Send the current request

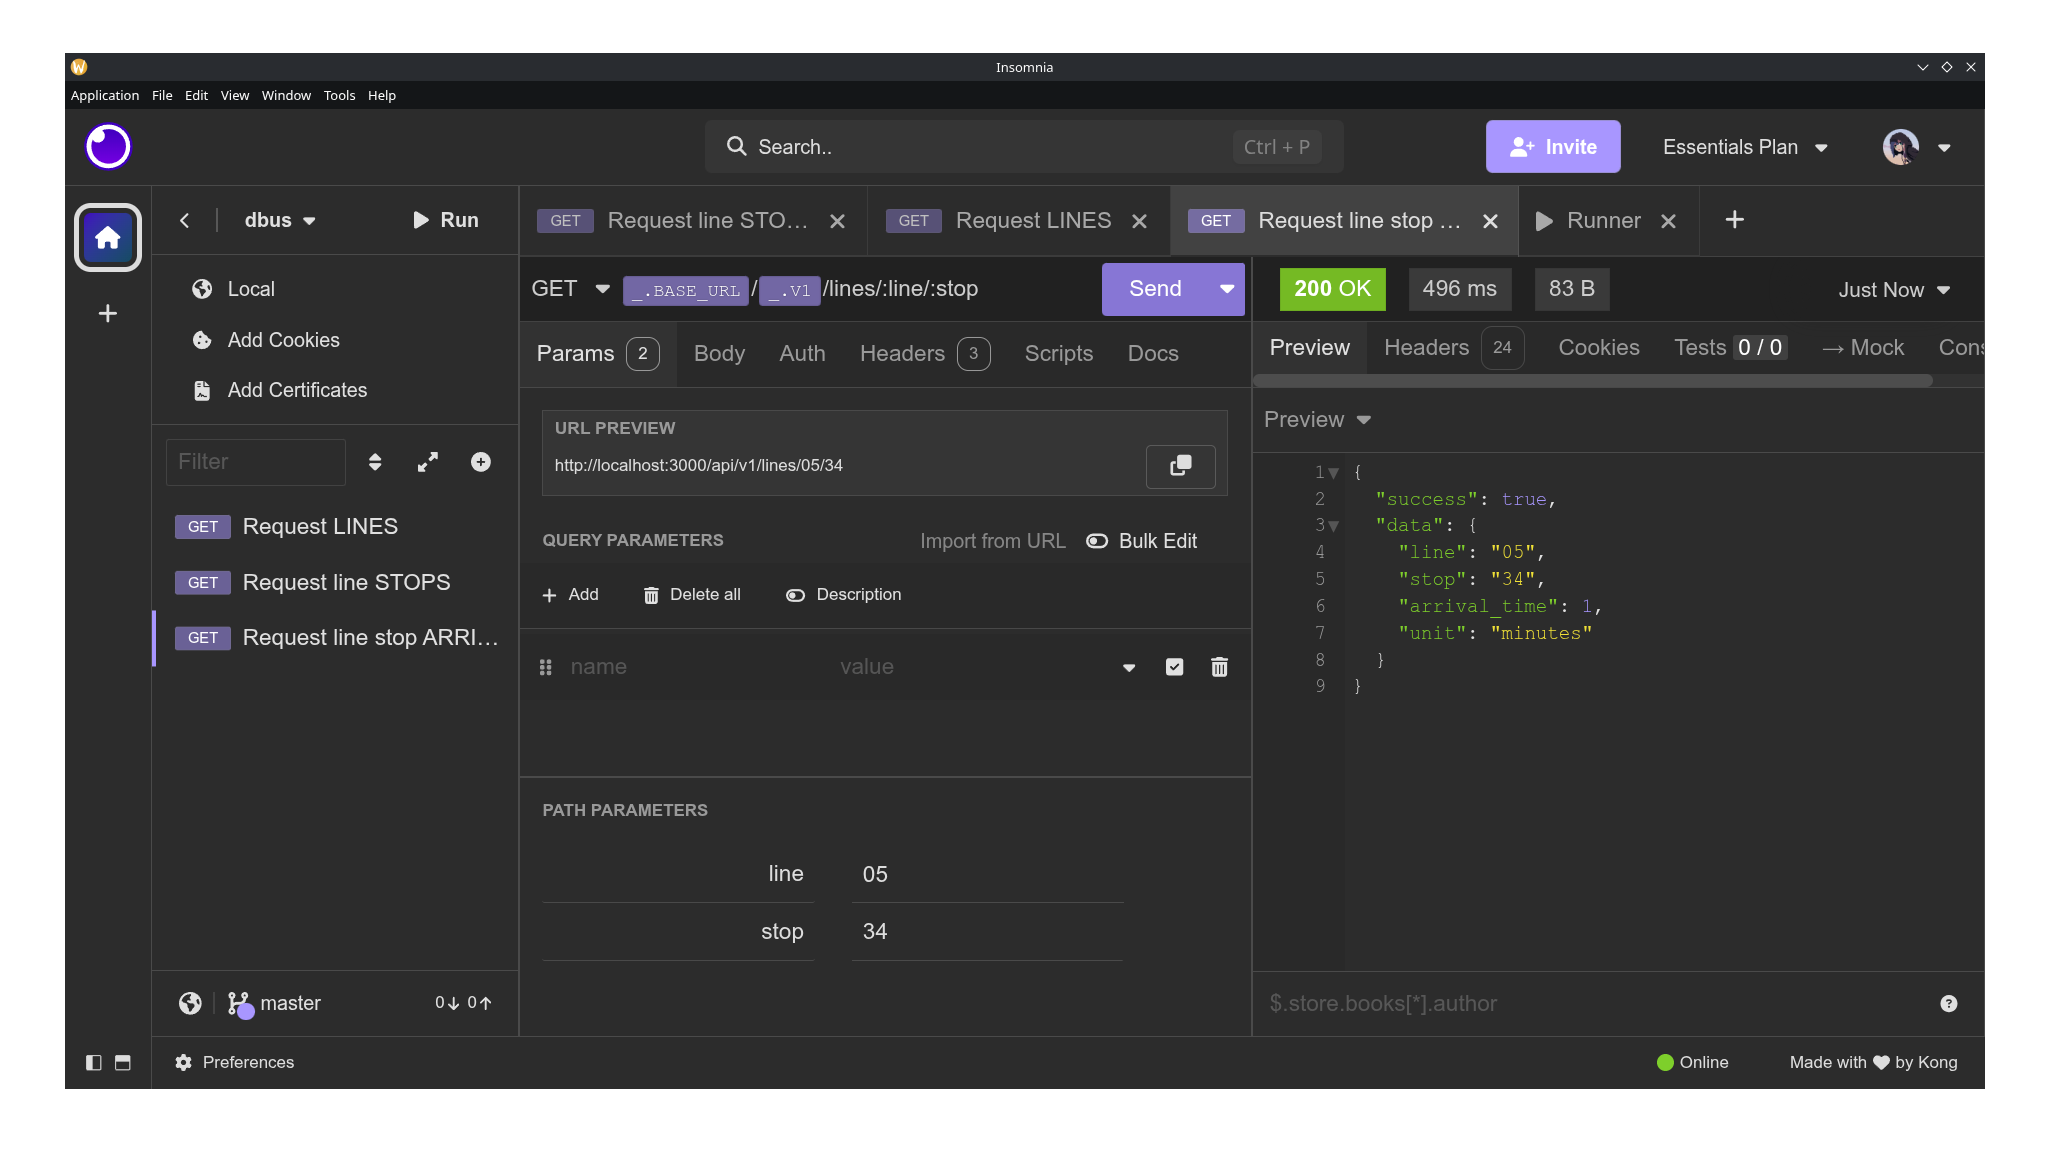tap(1153, 289)
